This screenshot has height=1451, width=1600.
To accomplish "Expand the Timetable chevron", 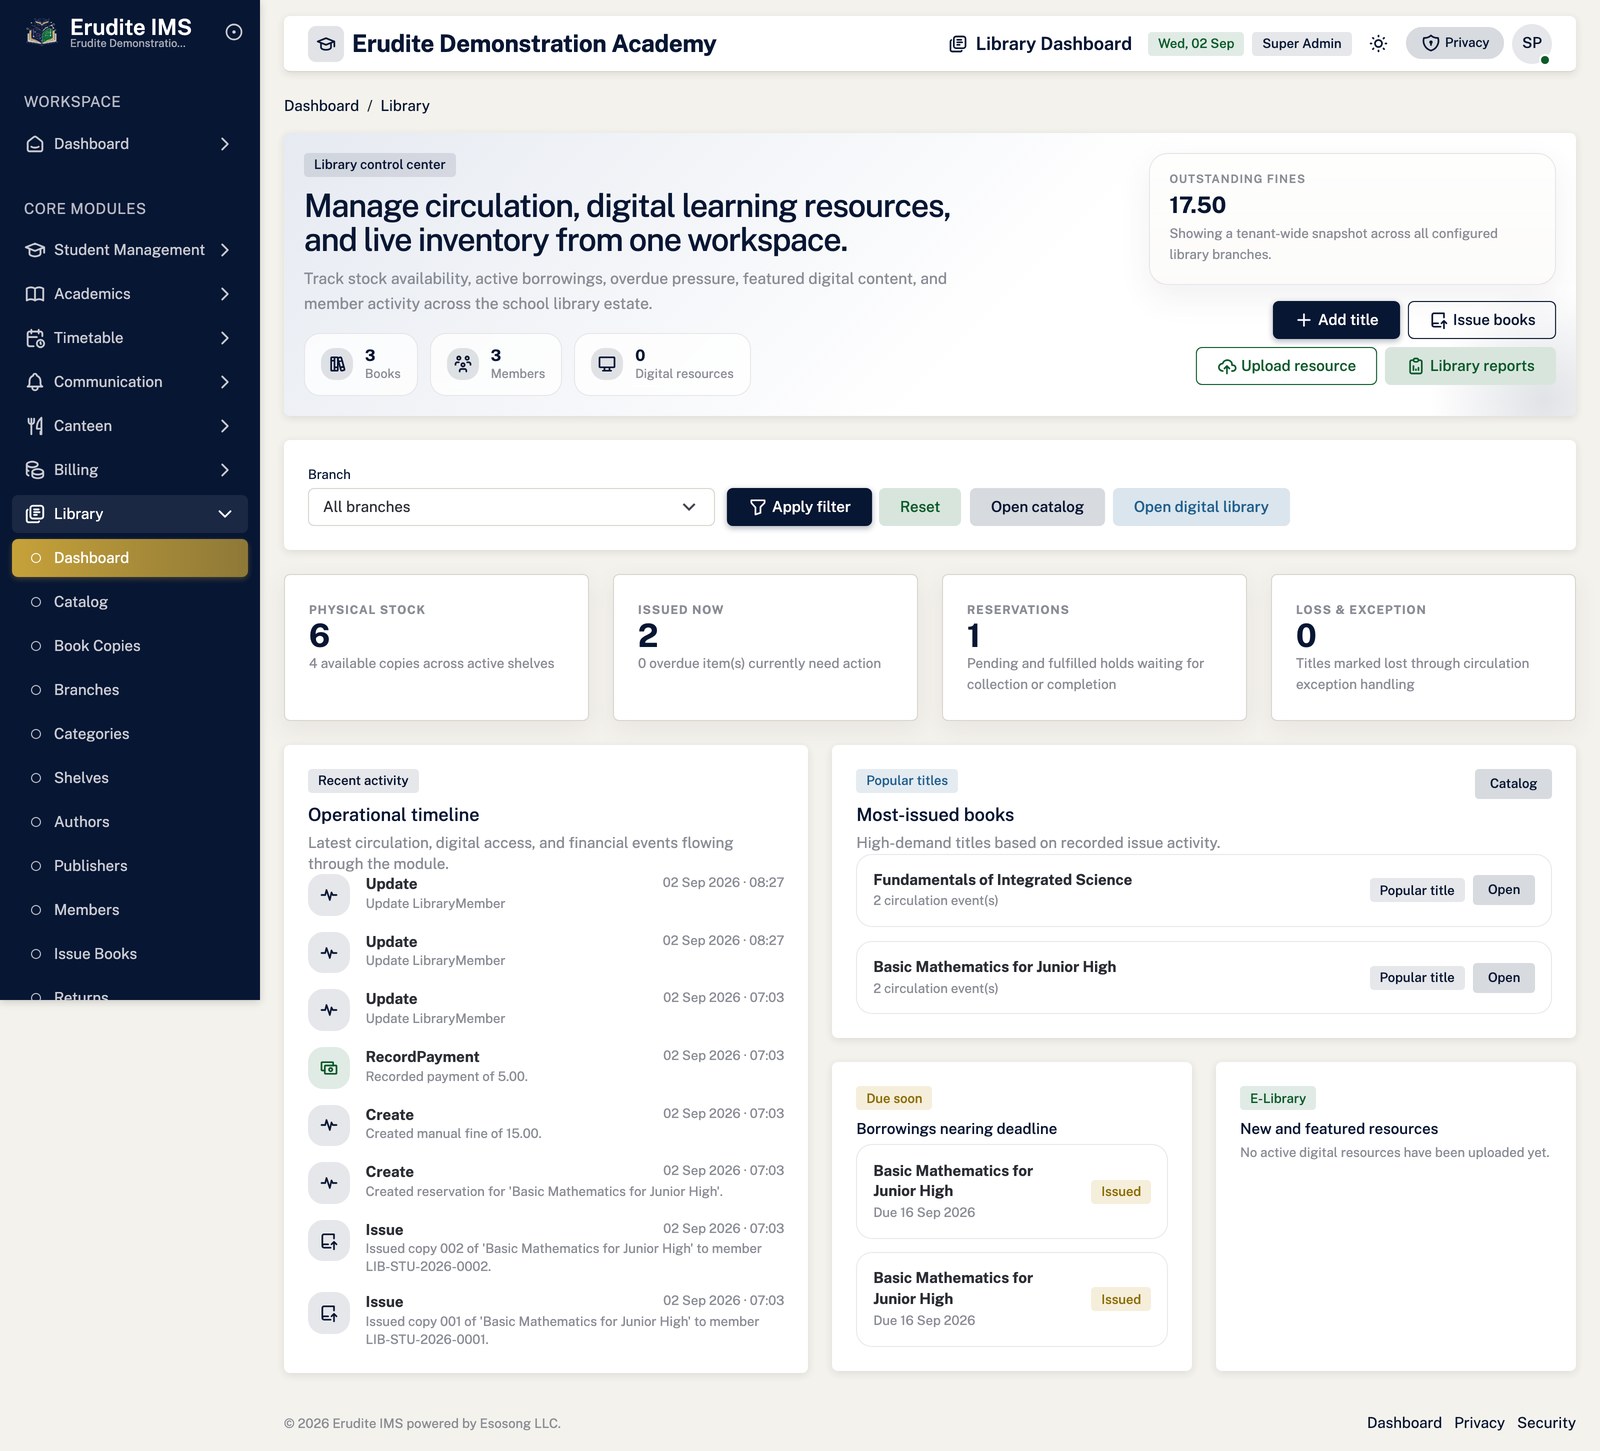I will pos(225,338).
